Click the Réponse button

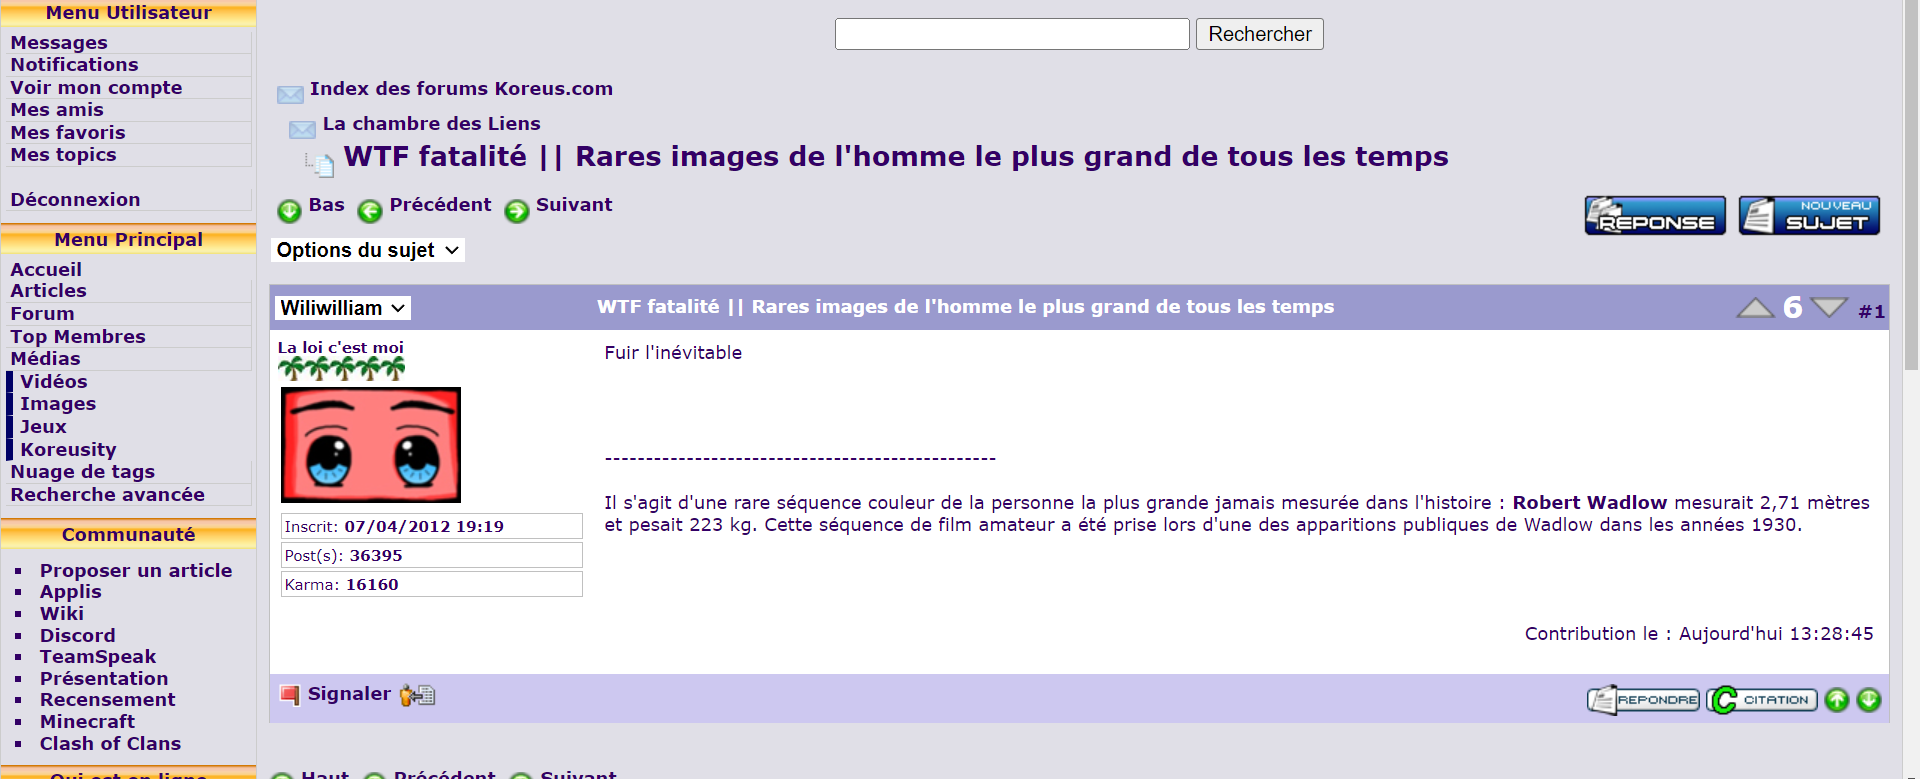tap(1655, 216)
